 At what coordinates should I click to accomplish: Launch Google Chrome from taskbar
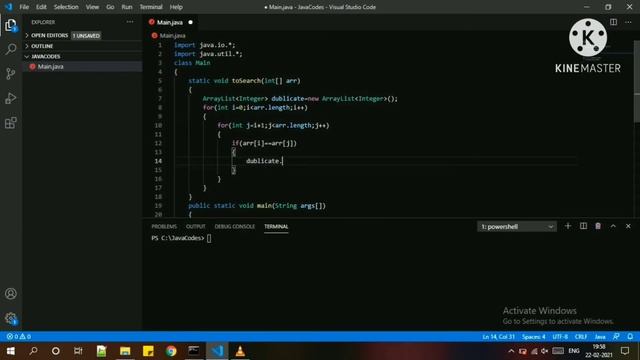(171, 351)
